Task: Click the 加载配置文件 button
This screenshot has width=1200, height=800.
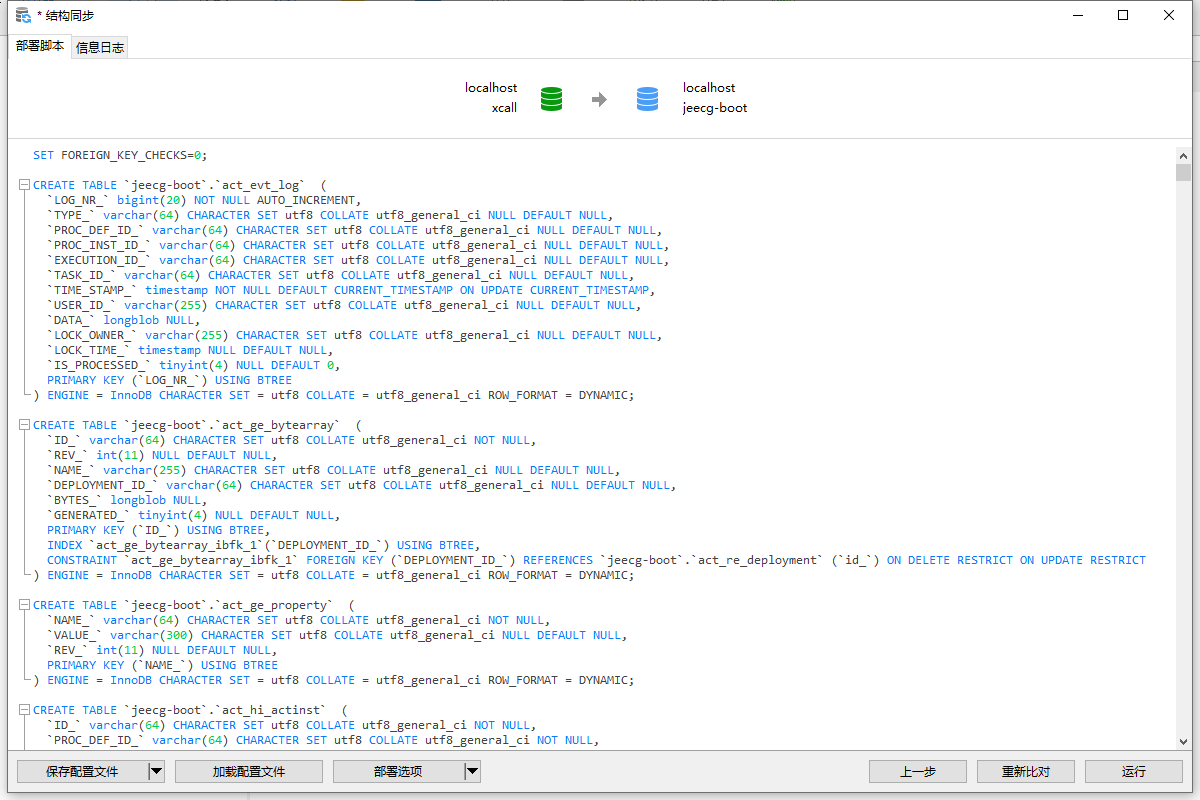Action: 247,771
